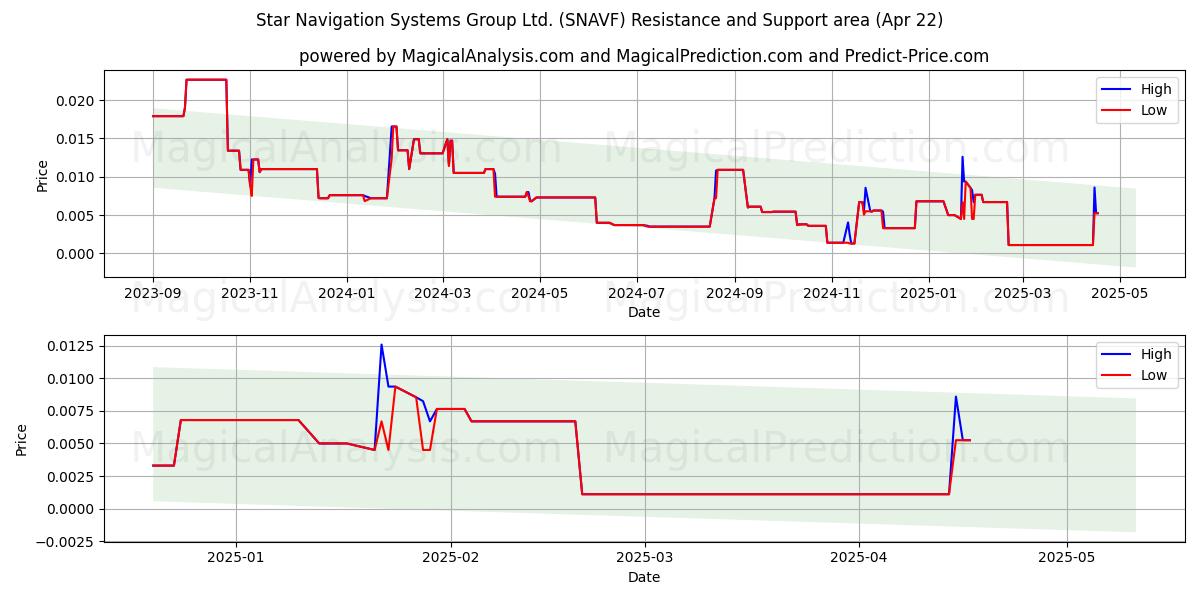Click the 2024-09 tick label on top chart
This screenshot has height=600, width=1200.
[x=735, y=294]
